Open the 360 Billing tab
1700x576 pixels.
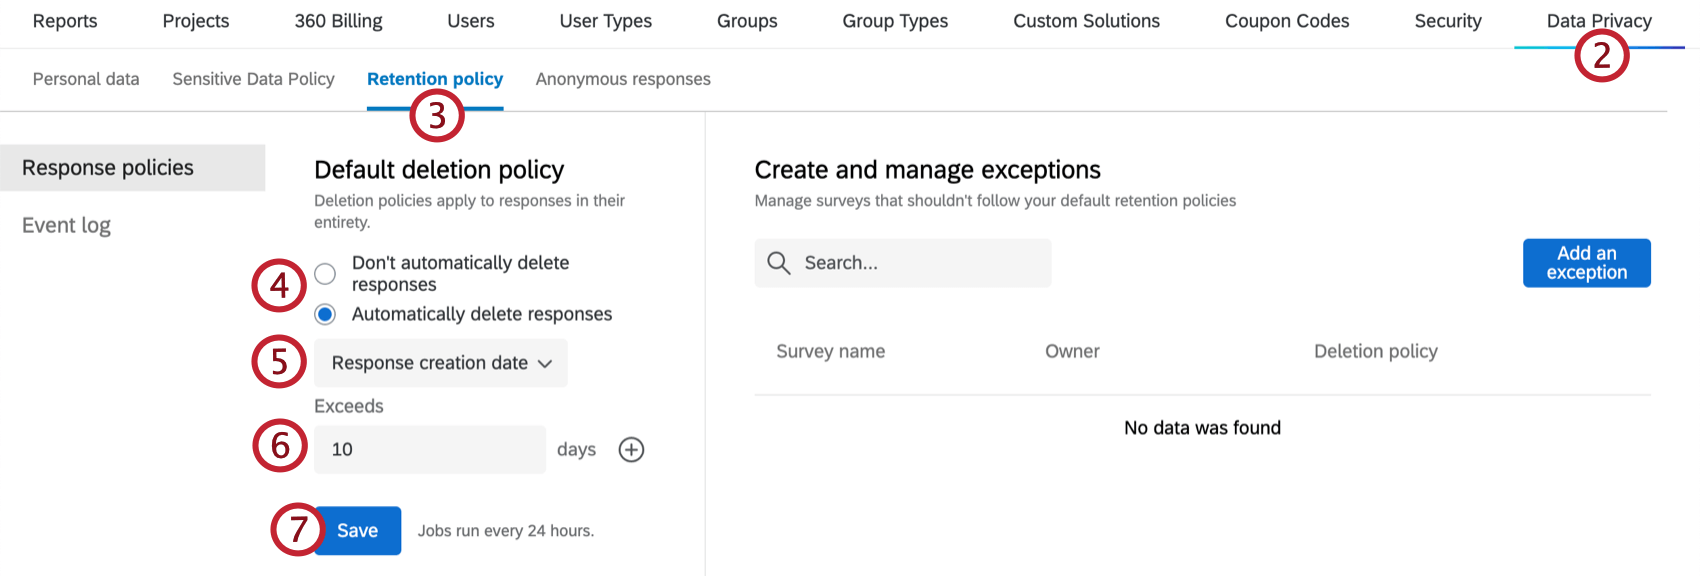coord(338,21)
